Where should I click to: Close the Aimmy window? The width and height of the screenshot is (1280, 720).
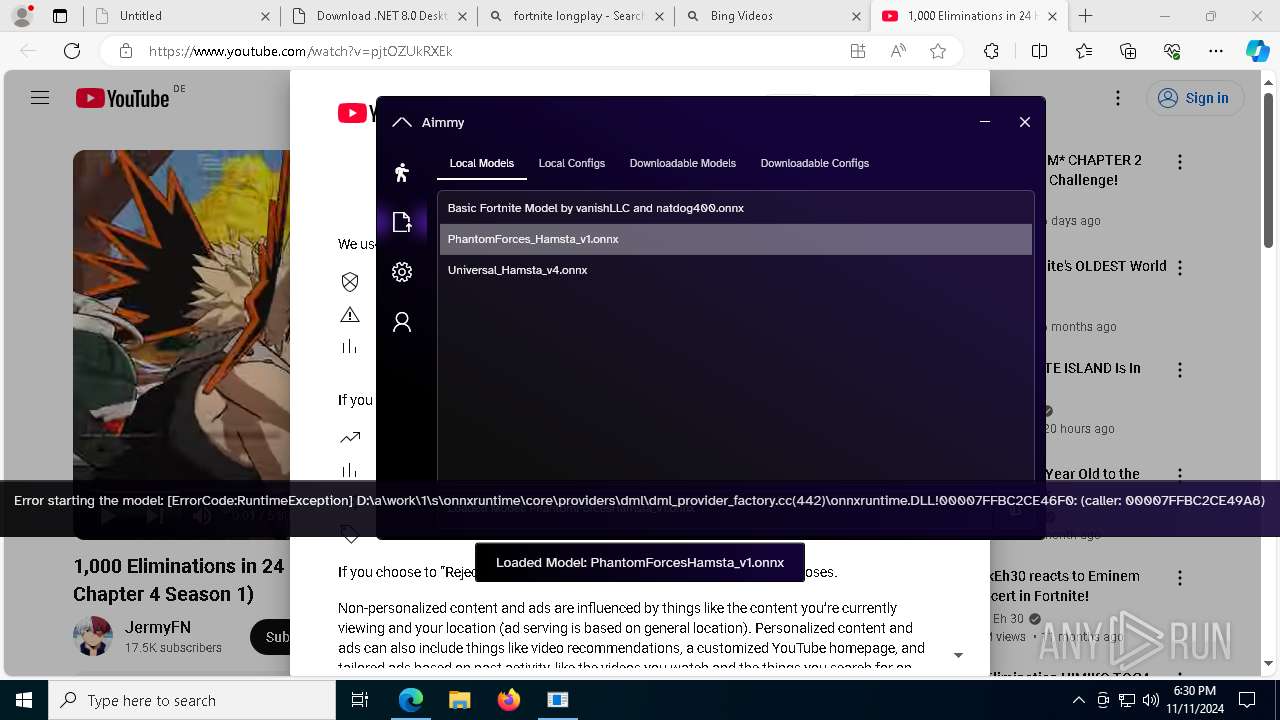(1025, 122)
